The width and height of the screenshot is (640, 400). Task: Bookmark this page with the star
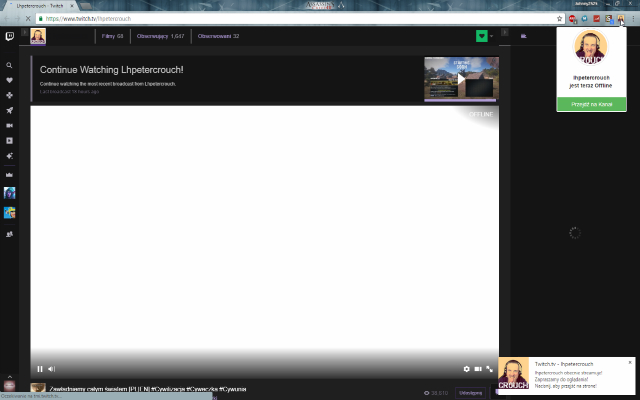(559, 19)
